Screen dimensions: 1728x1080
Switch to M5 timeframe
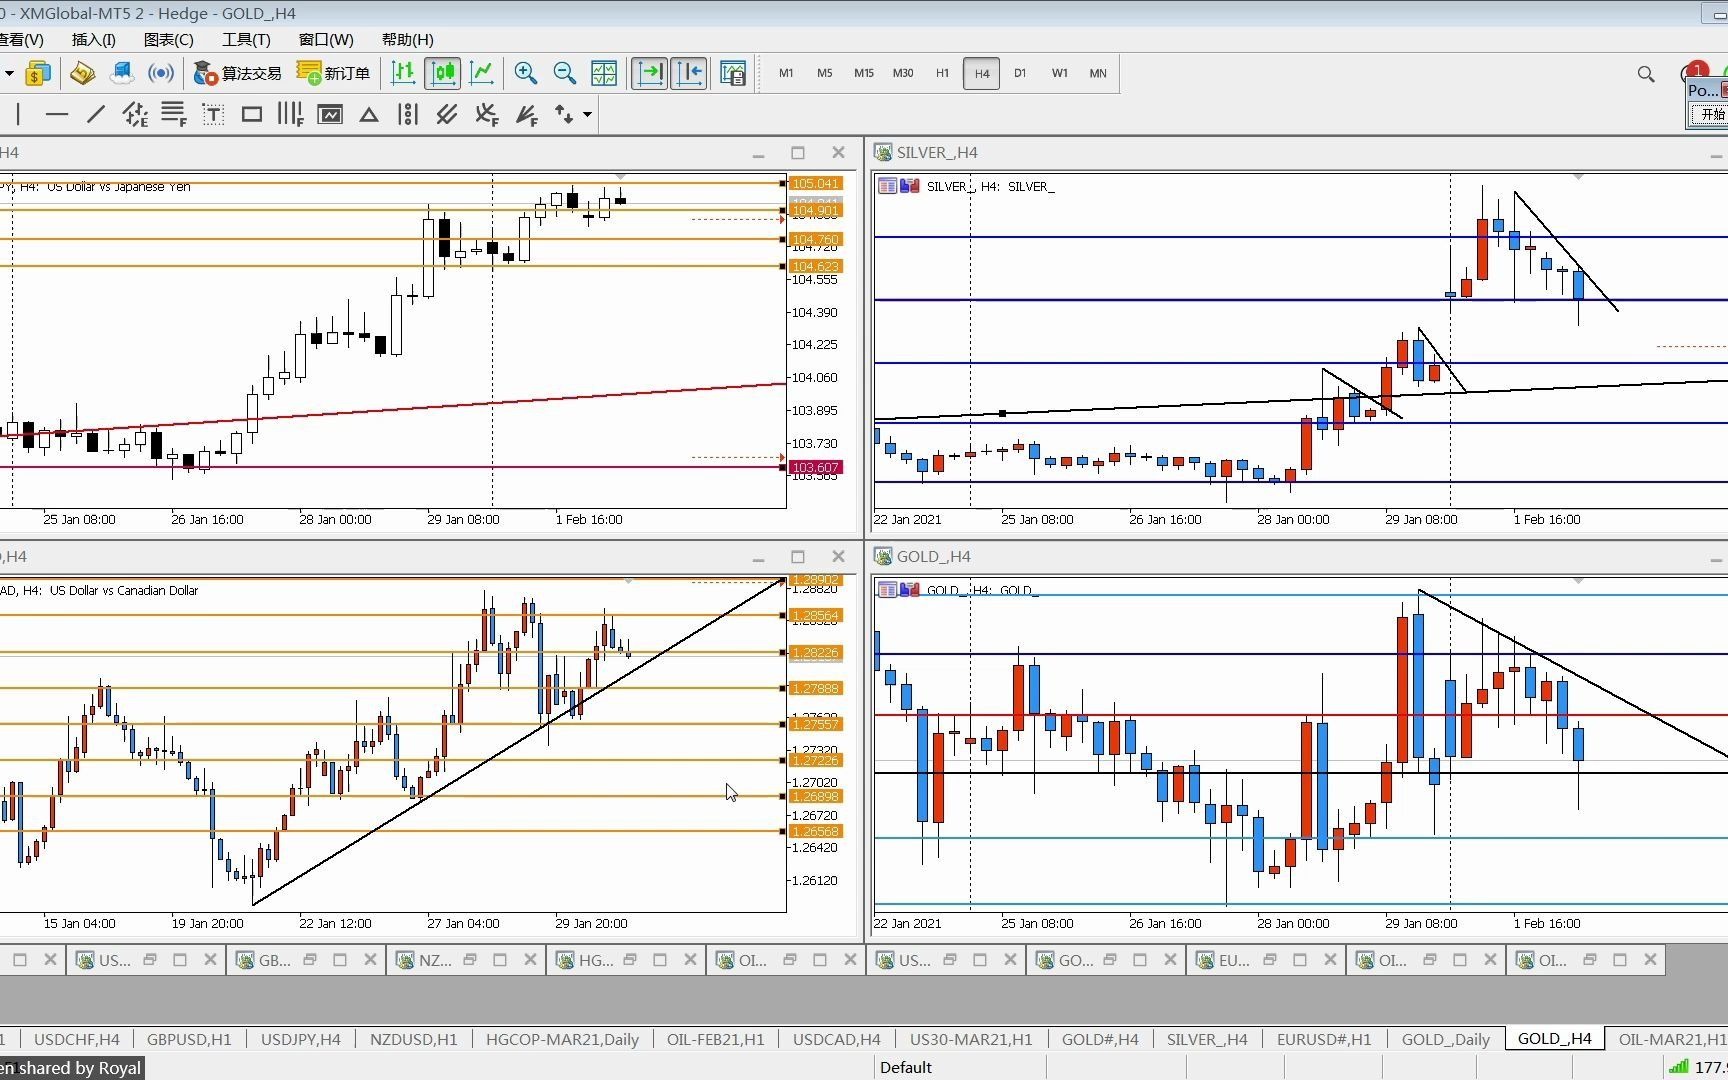(x=825, y=73)
